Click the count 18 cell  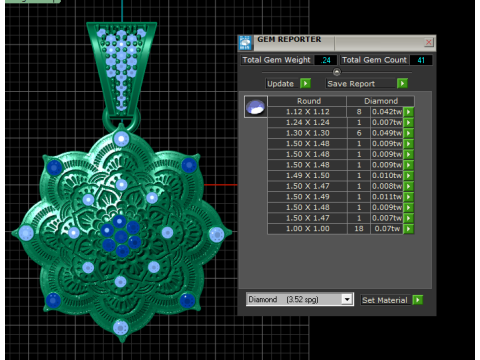tap(359, 229)
